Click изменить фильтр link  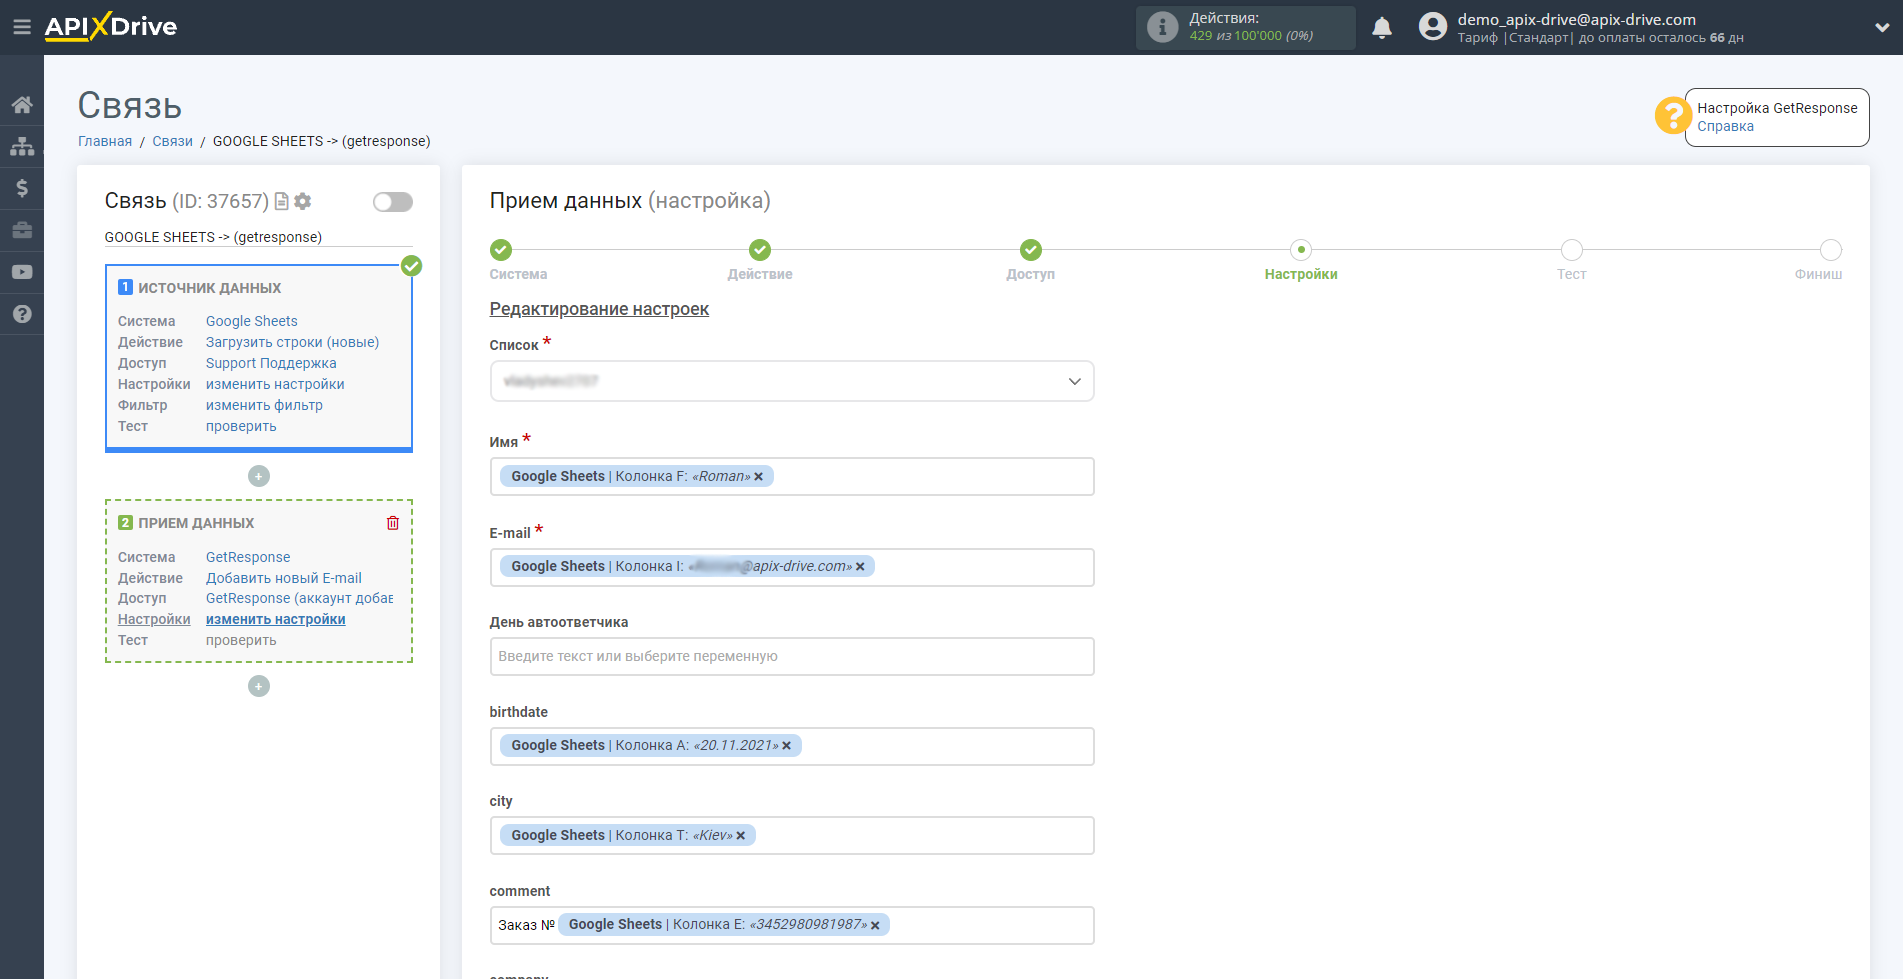click(x=264, y=405)
